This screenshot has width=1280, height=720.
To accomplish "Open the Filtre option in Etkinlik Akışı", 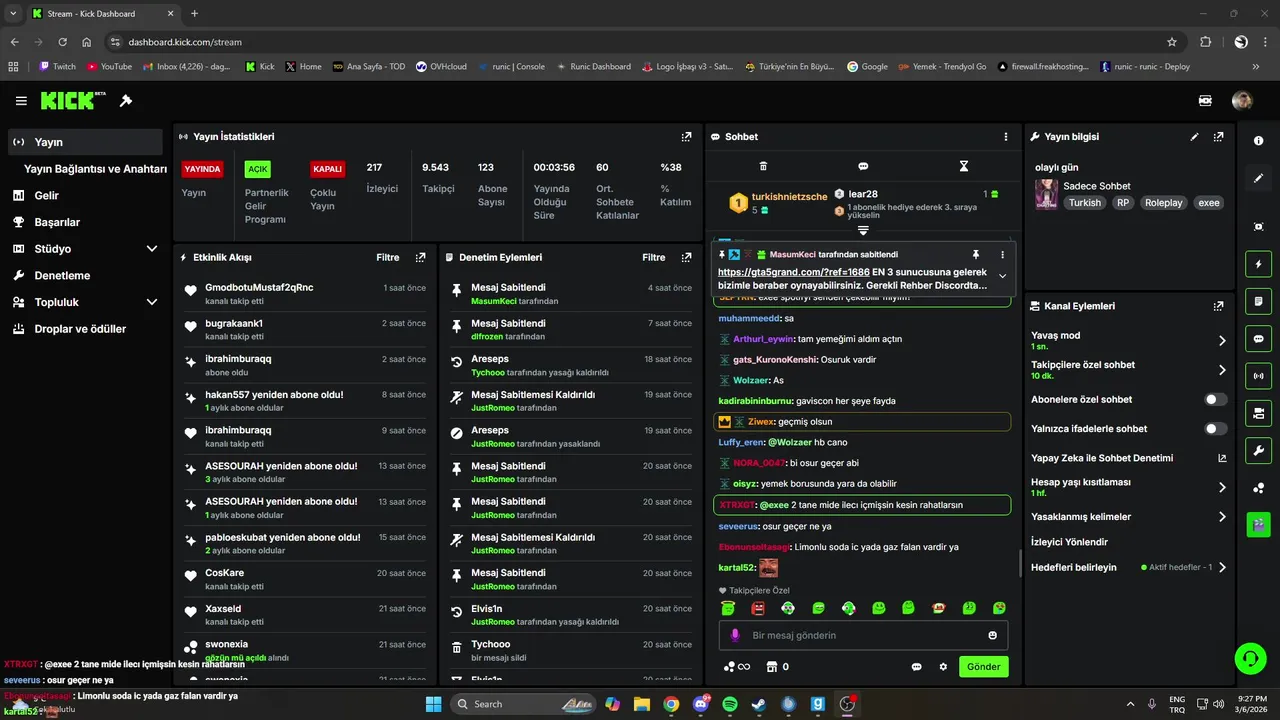I will click(x=388, y=257).
